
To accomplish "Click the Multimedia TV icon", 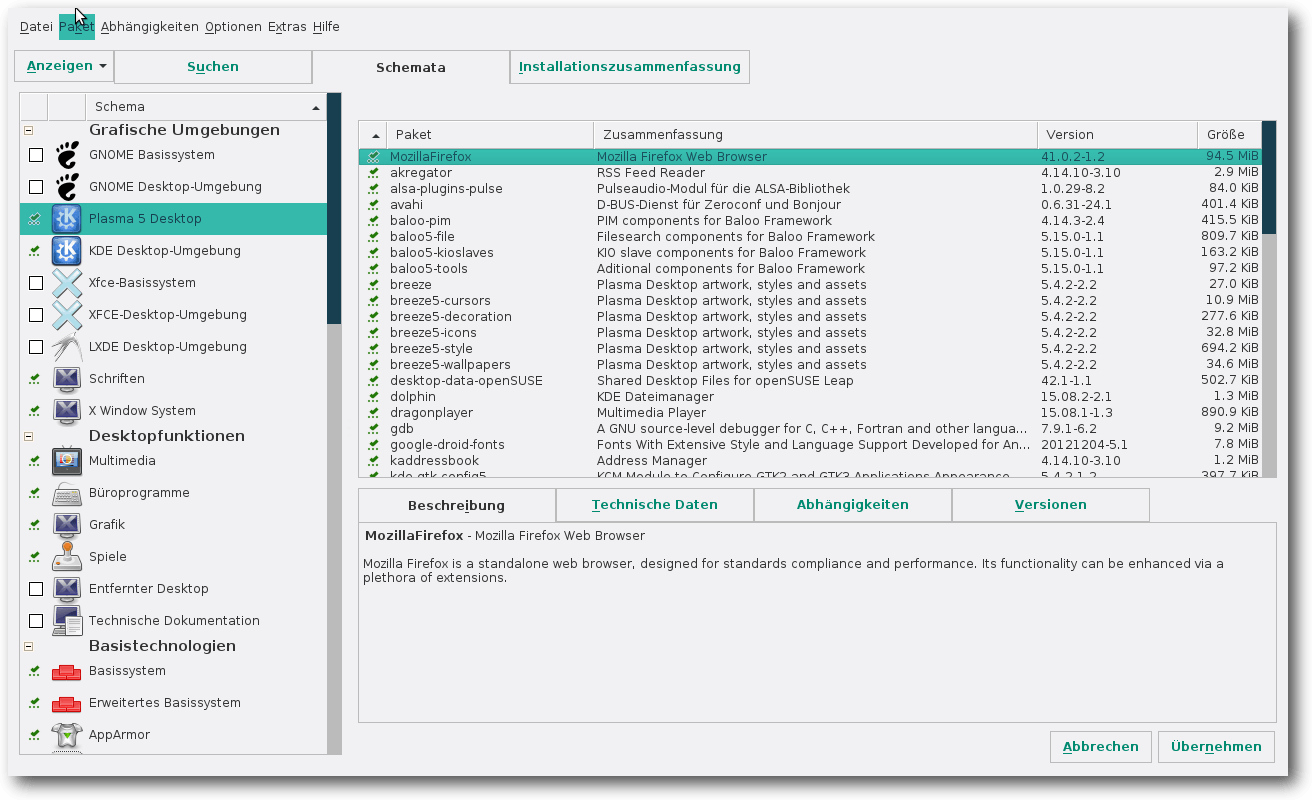I will [x=67, y=461].
